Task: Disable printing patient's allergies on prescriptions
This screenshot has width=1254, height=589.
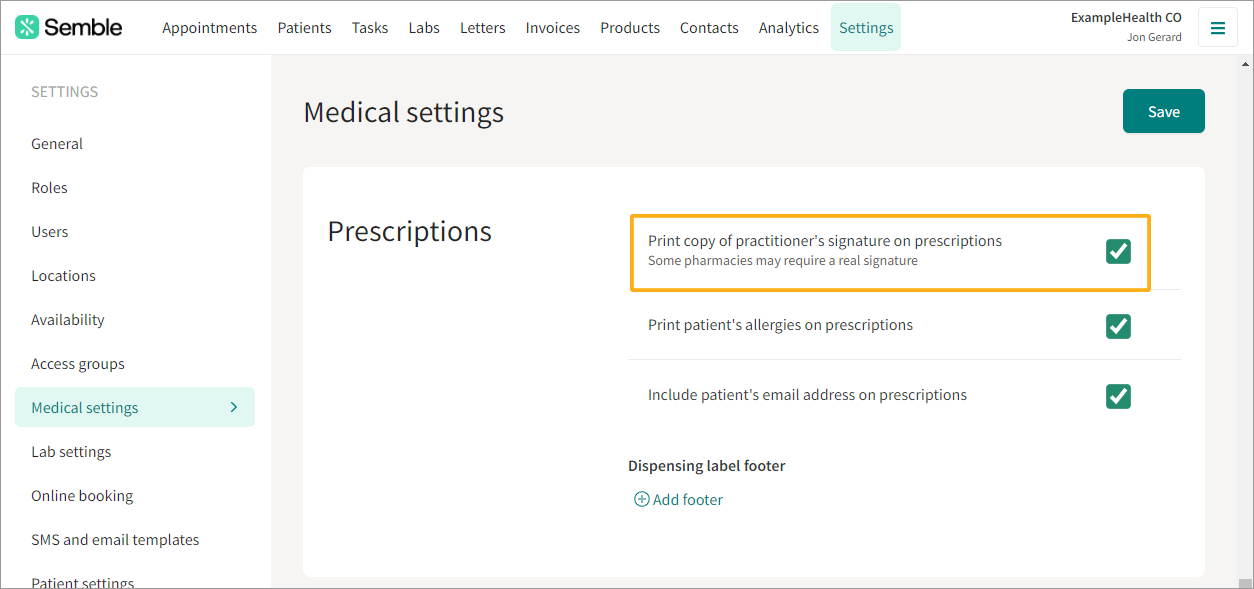Action: [x=1118, y=326]
